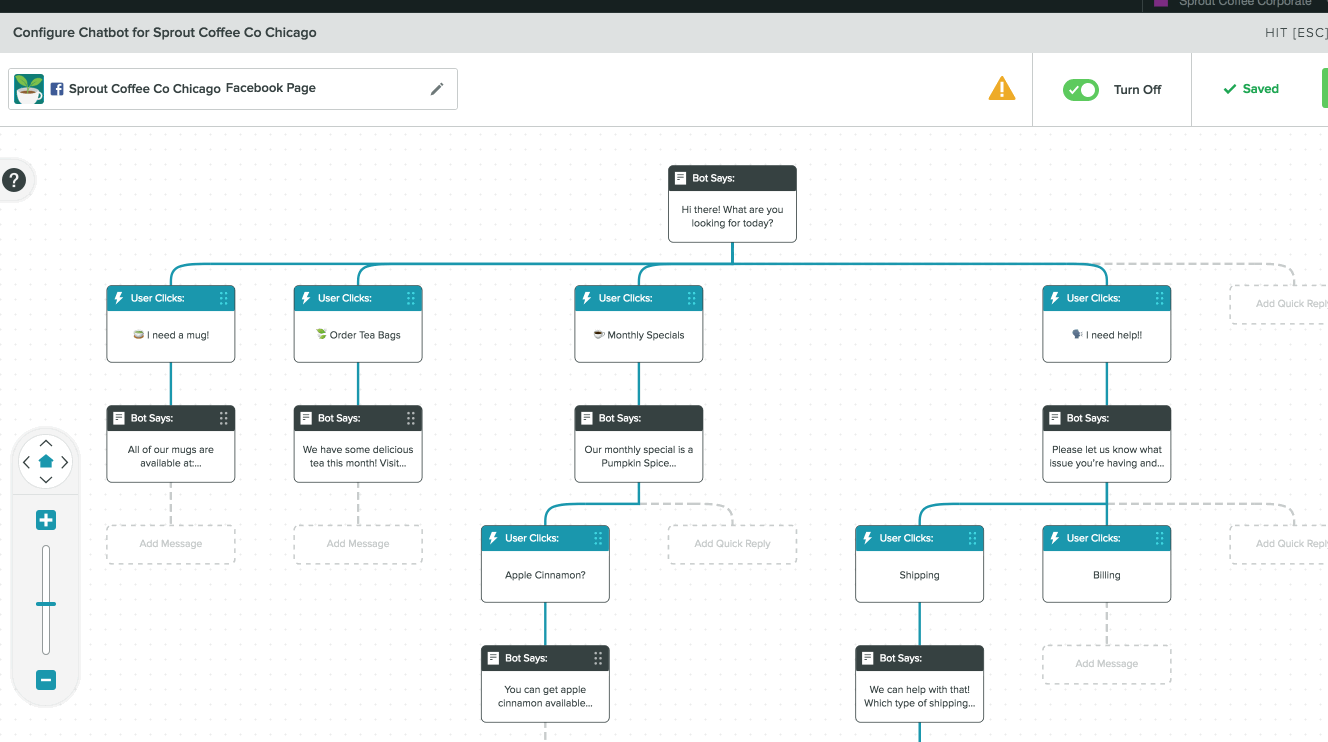
Task: Zoom in with the plus button
Action: (46, 520)
